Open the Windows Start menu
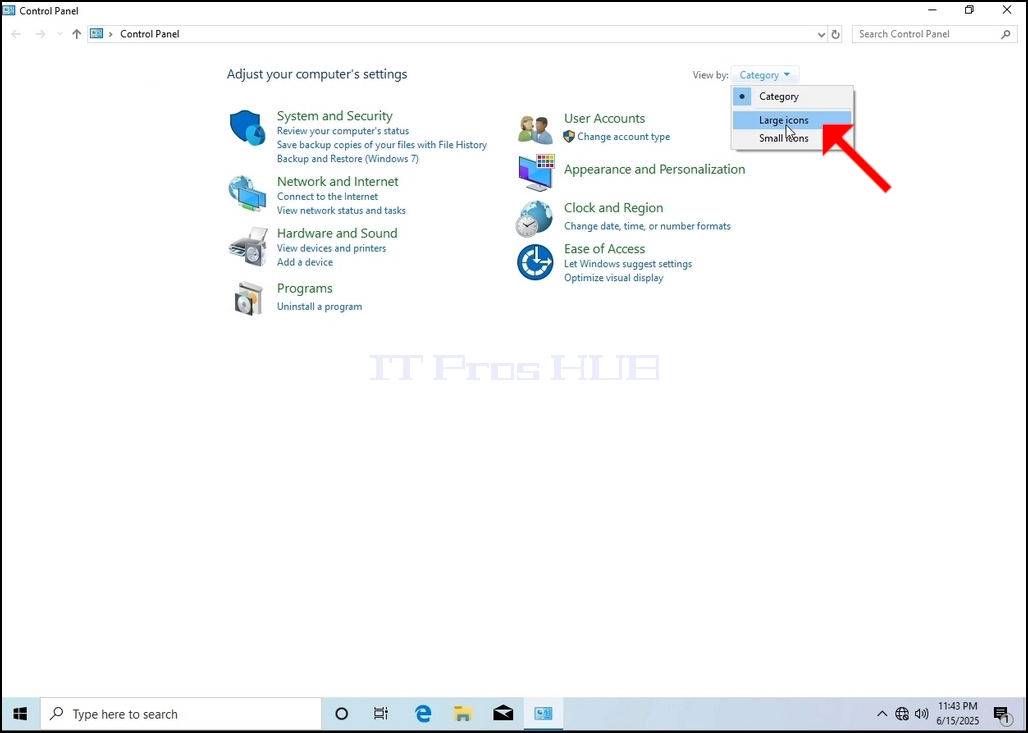Screen dimensions: 1028x733 [20, 714]
